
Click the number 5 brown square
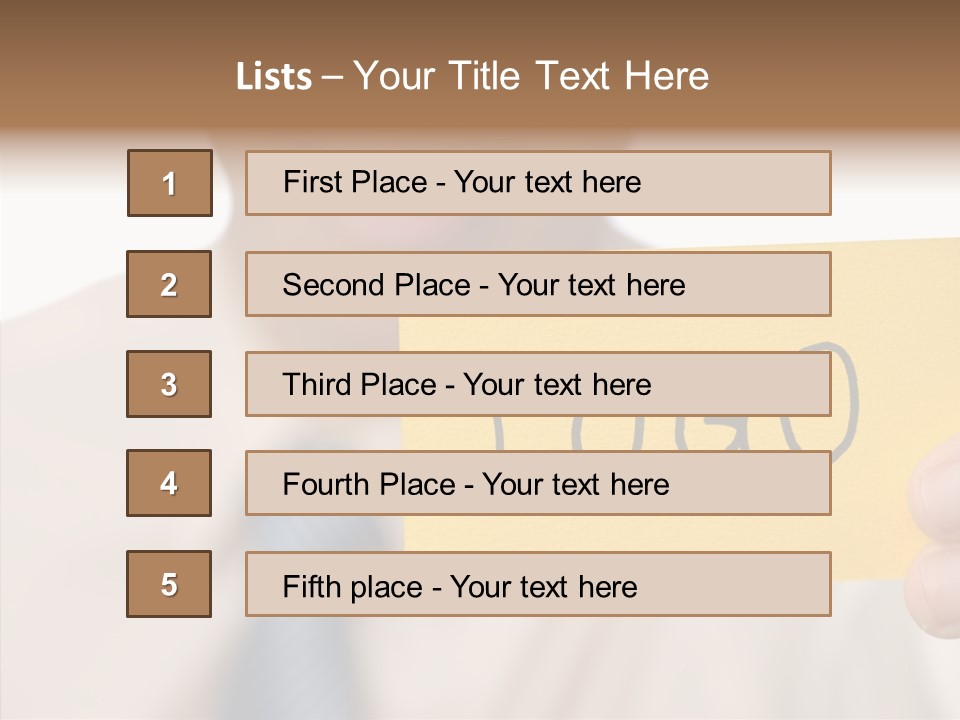tap(169, 584)
